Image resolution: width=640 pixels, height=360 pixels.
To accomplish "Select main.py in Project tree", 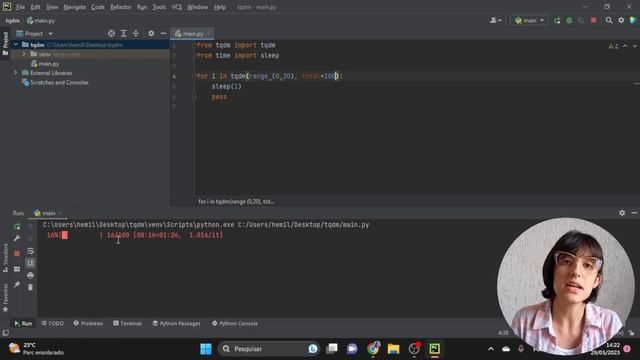I will [x=45, y=64].
